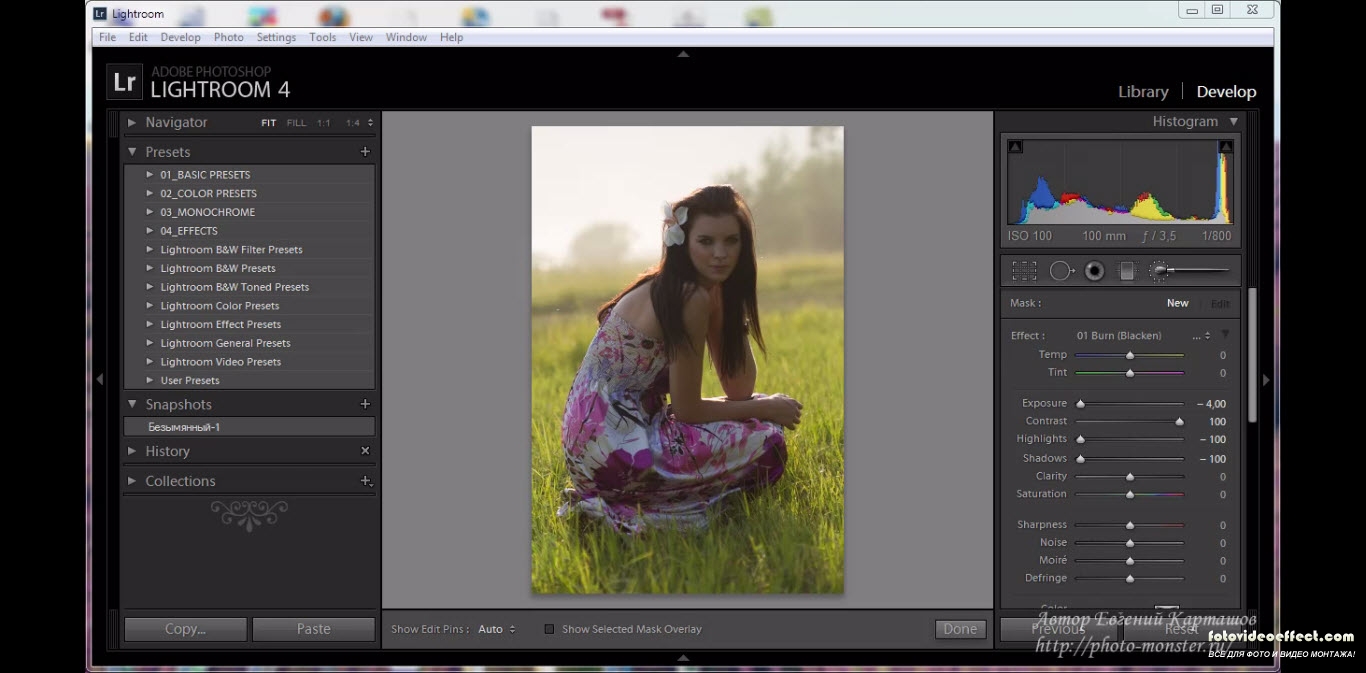This screenshot has width=1366, height=673.
Task: Expand the User Presets folder
Action: coord(150,380)
